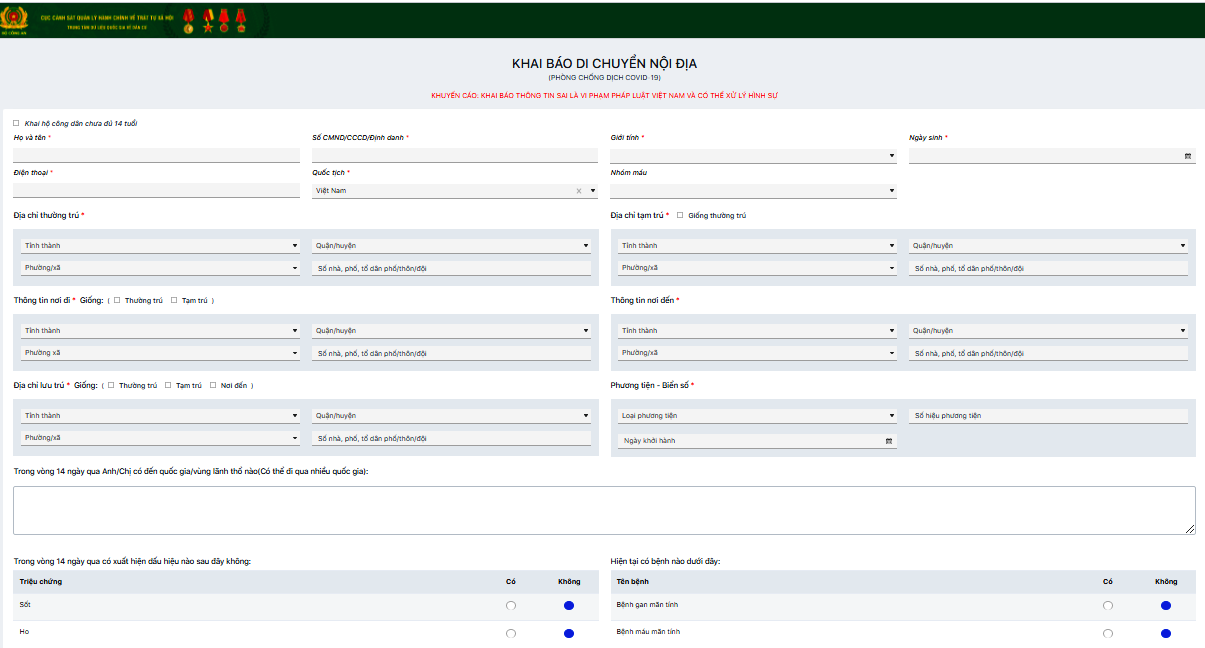The image size is (1205, 648).
Task: Check Nơi đến in Địa chỉ lưu trú
Action: click(x=213, y=385)
